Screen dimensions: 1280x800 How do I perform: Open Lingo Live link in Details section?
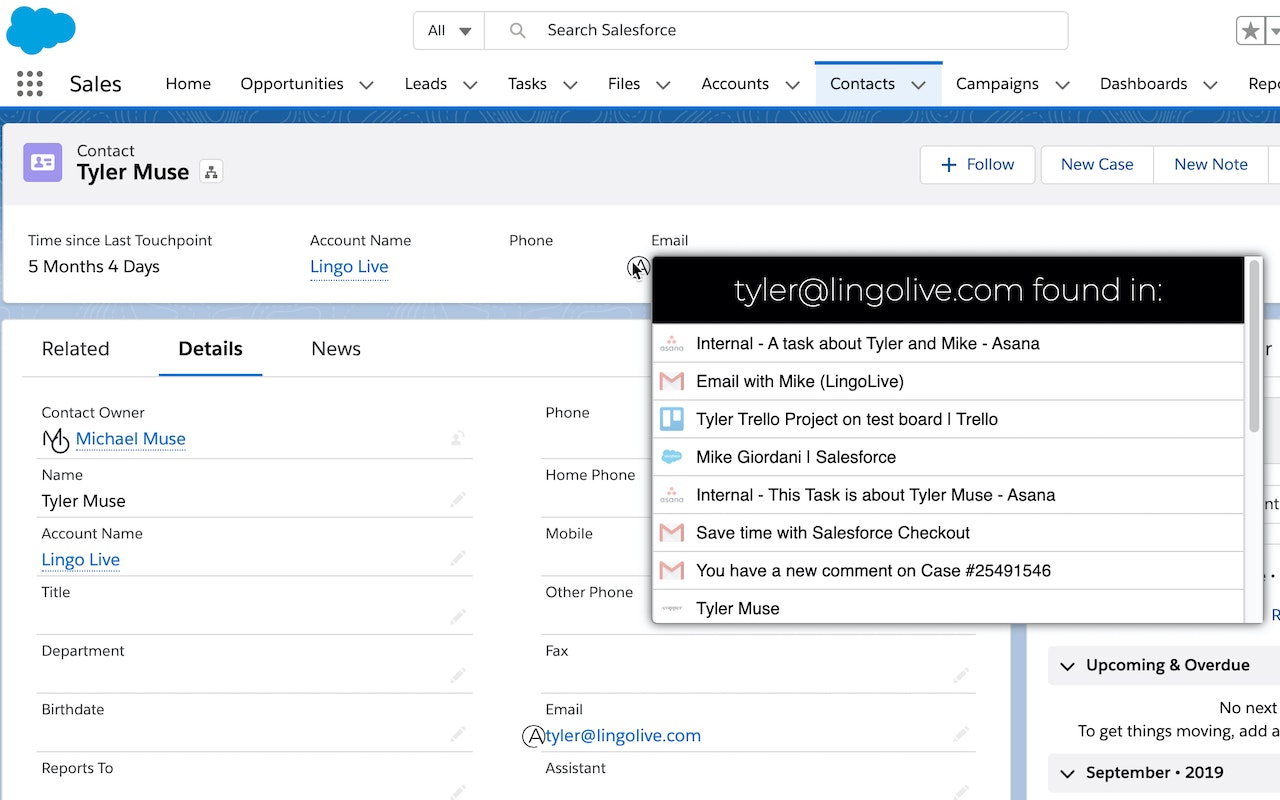81,560
